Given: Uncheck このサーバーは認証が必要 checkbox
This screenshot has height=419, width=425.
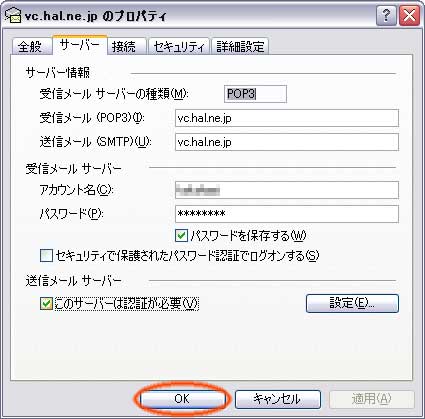Looking at the screenshot, I should pyautogui.click(x=46, y=304).
